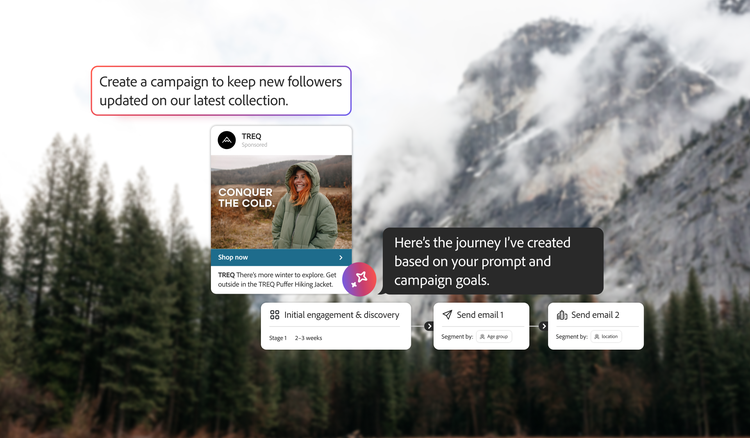Image resolution: width=750 pixels, height=438 pixels.
Task: Click the 2–3 weeks duration label
Action: click(309, 338)
